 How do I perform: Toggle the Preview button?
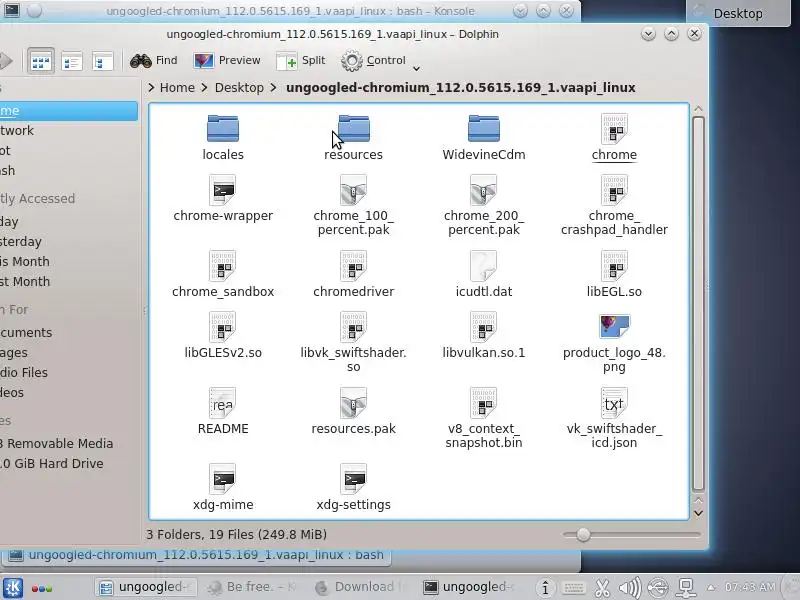pyautogui.click(x=227, y=61)
